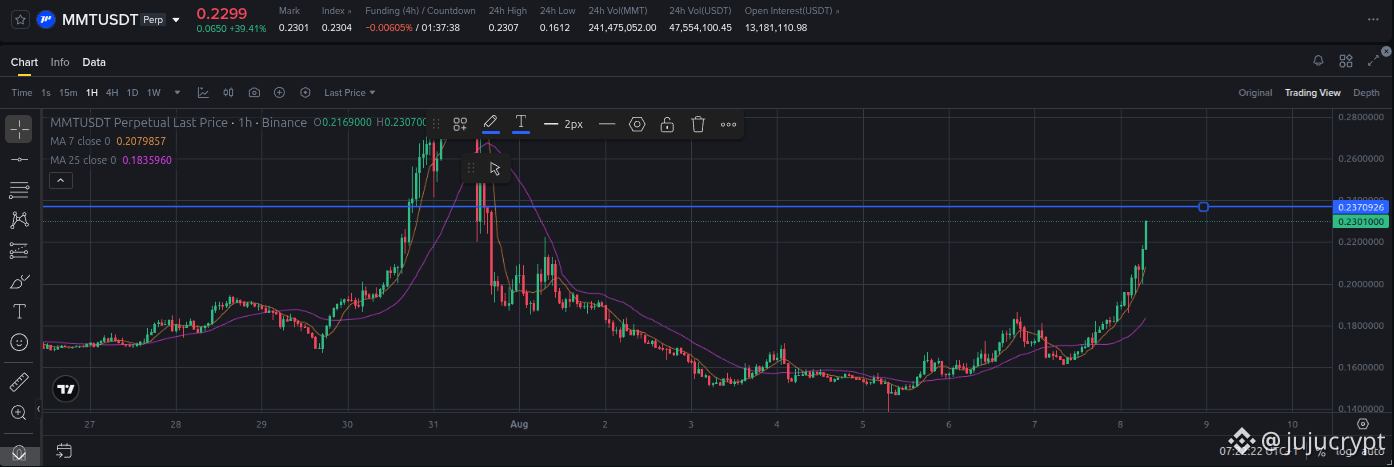
Task: Switch to the Info tab
Action: click(60, 62)
